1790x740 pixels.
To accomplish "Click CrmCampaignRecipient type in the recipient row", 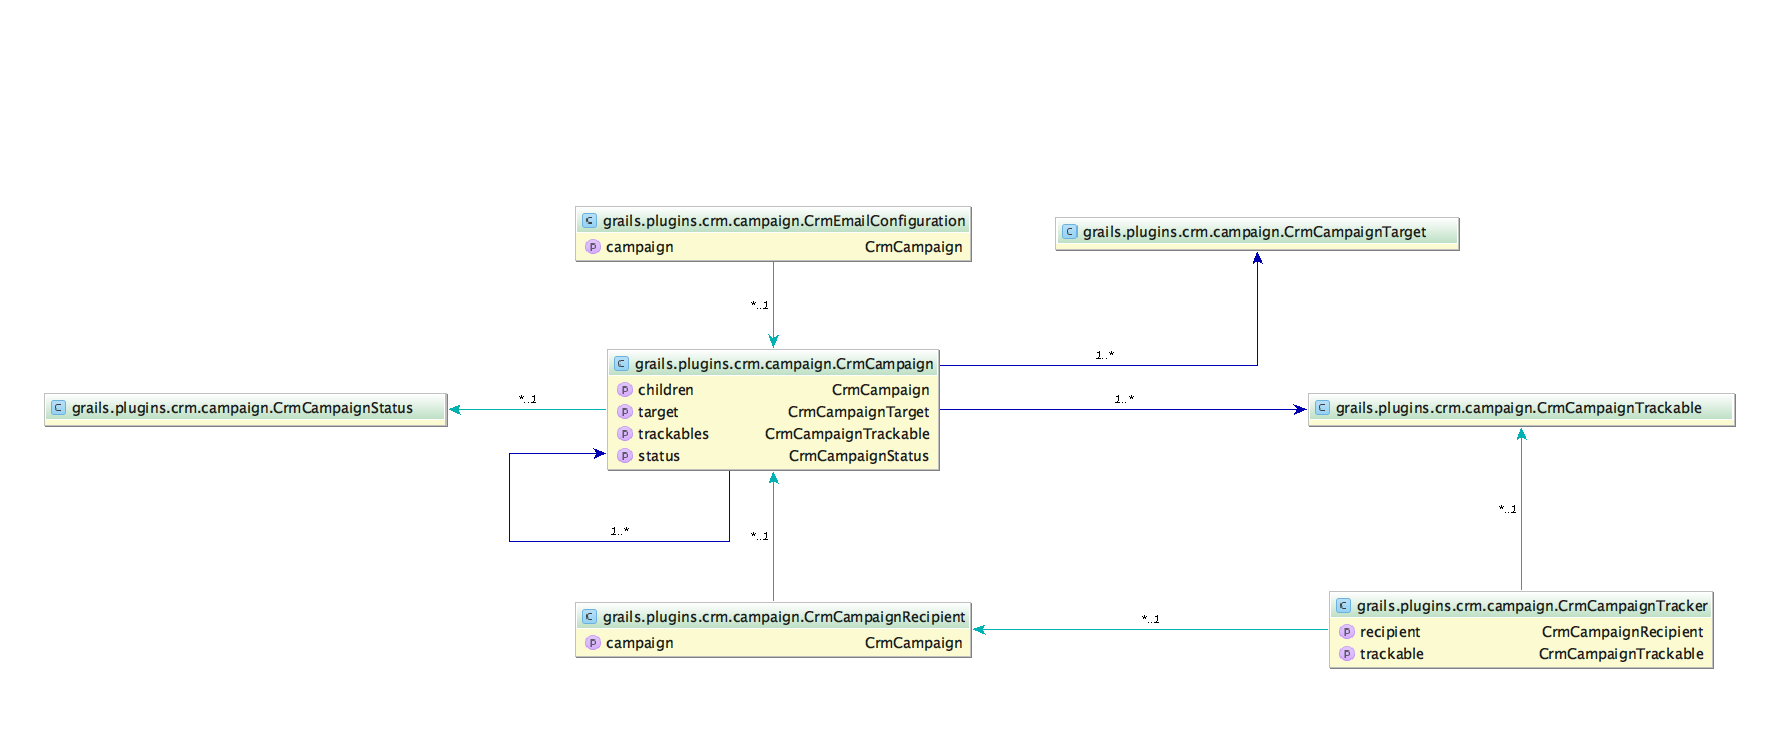I will pos(1622,632).
